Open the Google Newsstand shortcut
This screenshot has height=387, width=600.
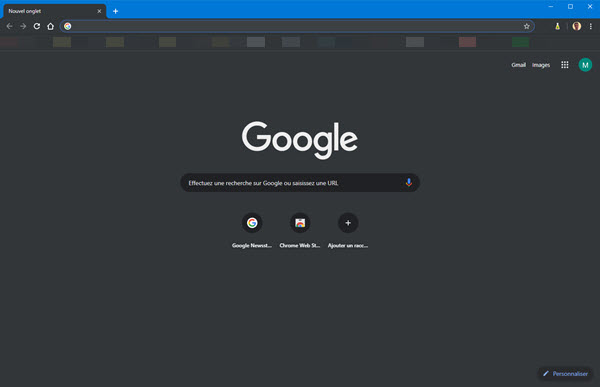(252, 230)
